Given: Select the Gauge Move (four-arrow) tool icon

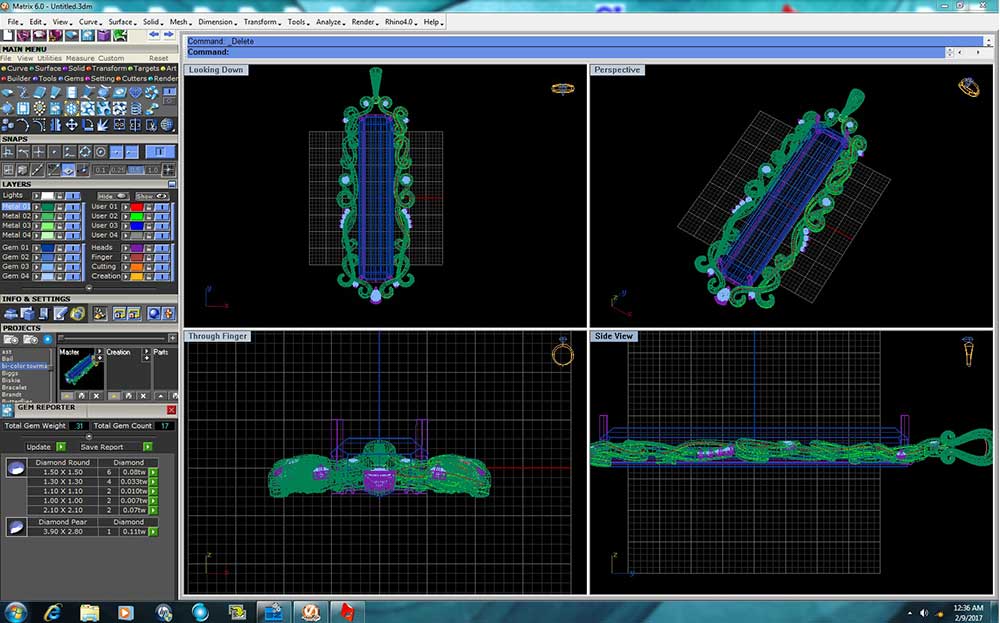Looking at the screenshot, I should [71, 124].
